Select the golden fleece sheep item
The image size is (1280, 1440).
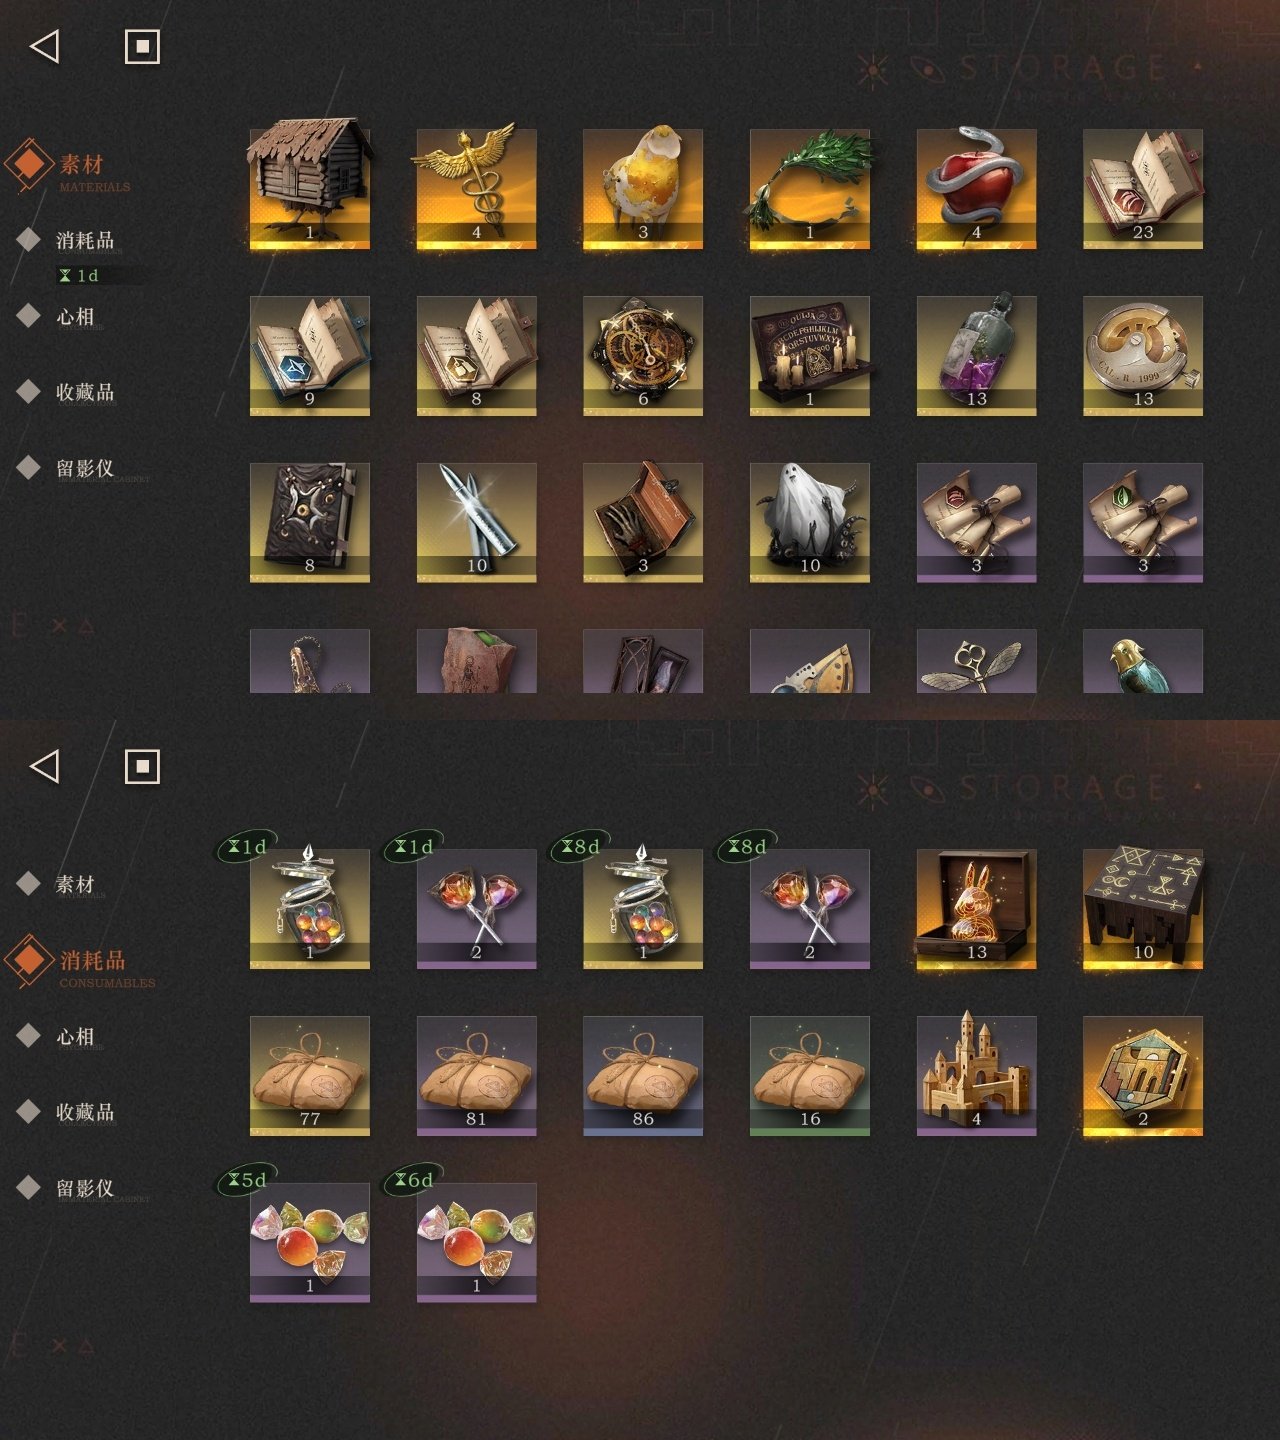pyautogui.click(x=643, y=186)
